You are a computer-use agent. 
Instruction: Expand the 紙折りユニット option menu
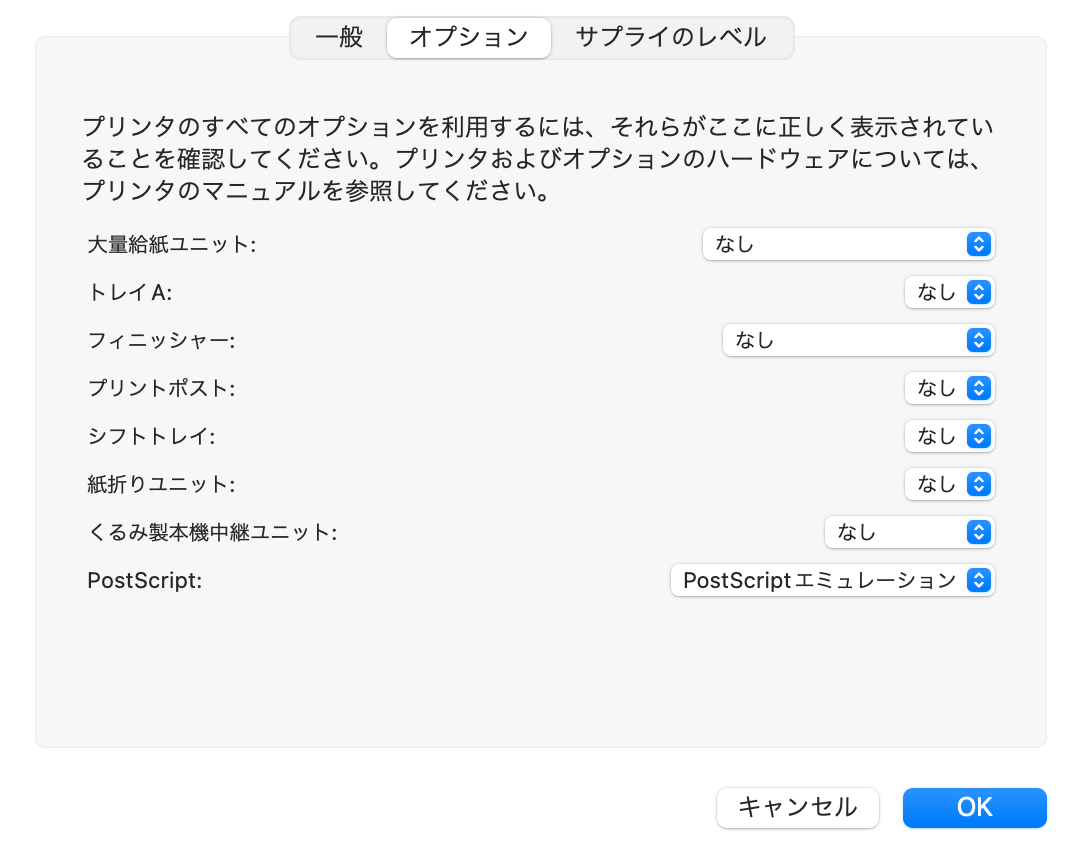pyautogui.click(x=949, y=484)
